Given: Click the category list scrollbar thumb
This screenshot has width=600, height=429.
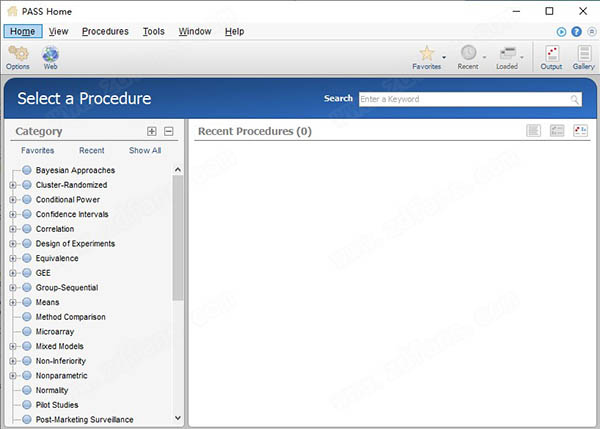Looking at the screenshot, I should coord(178,237).
